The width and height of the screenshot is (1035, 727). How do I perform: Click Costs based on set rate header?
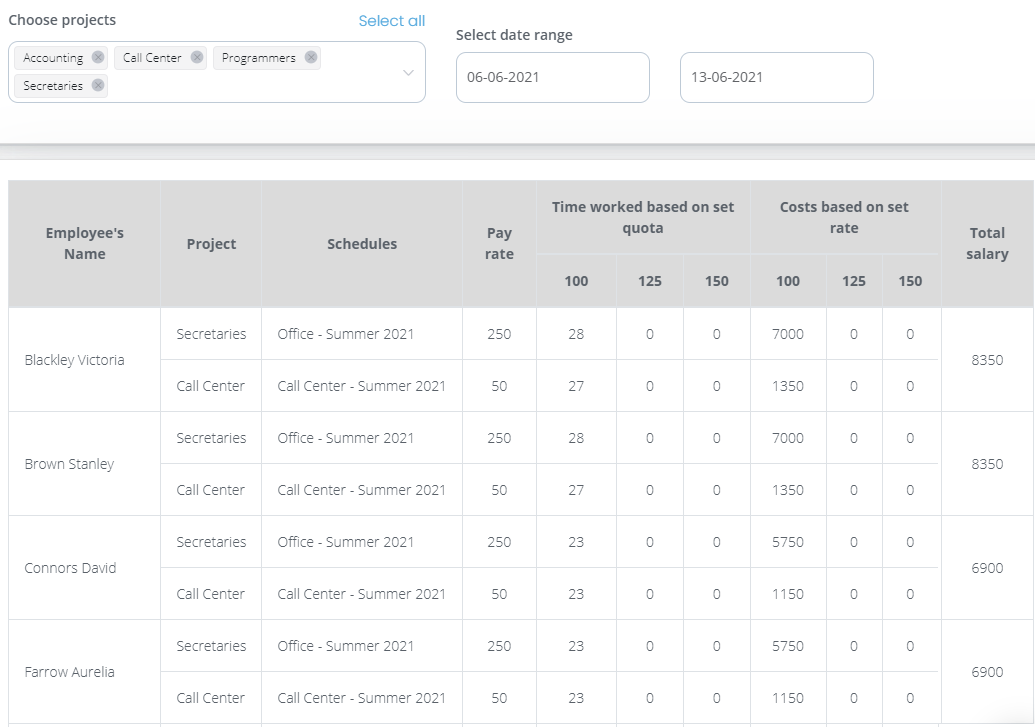844,217
